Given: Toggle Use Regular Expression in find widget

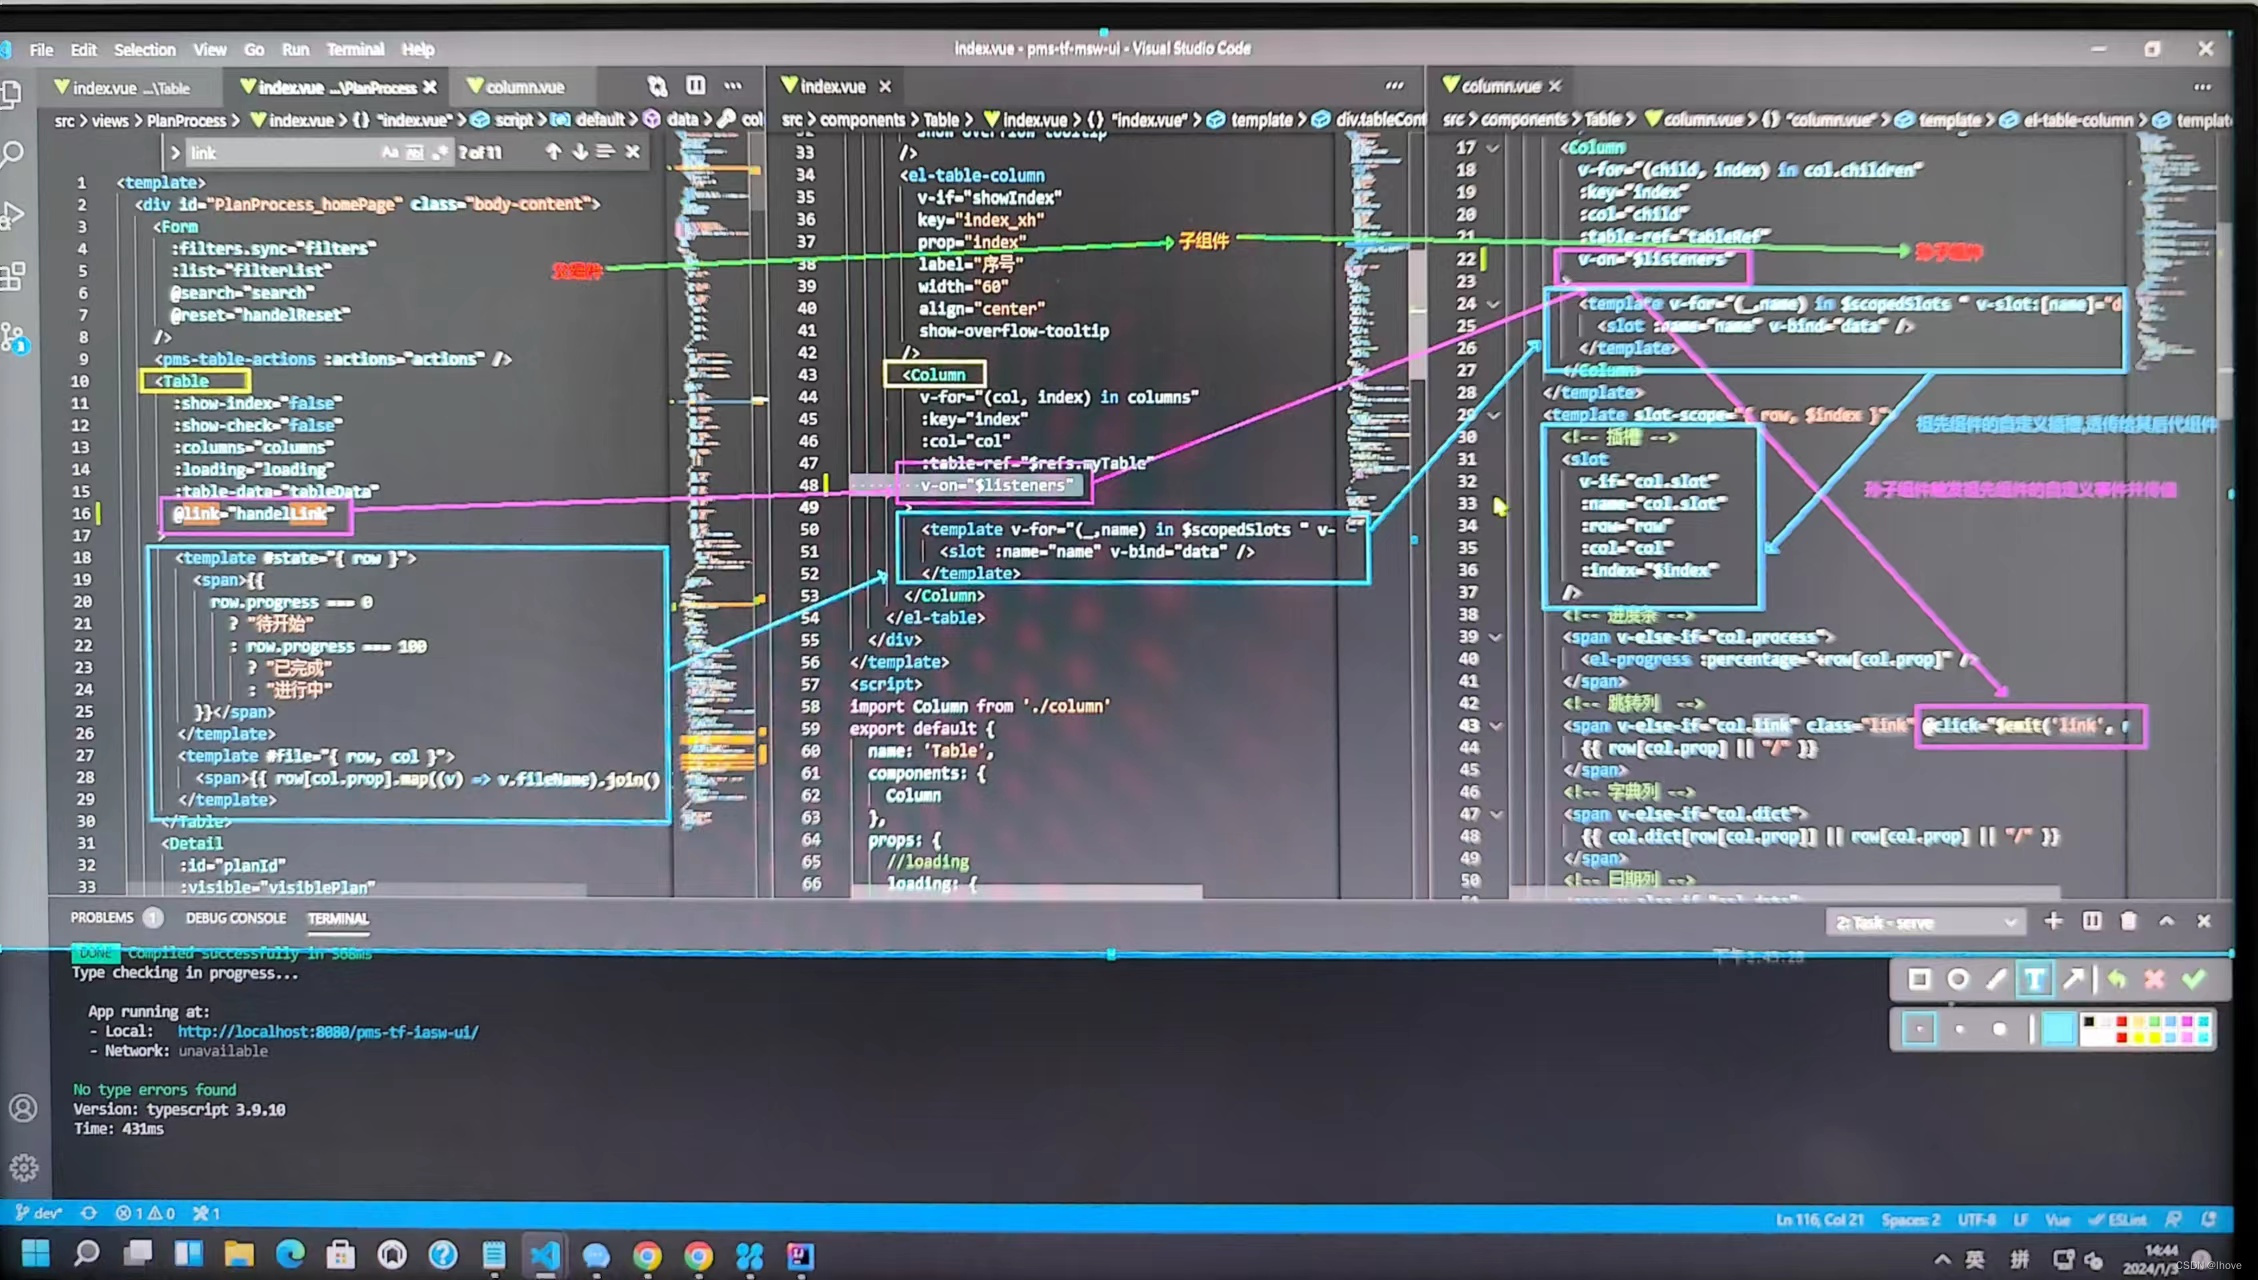Looking at the screenshot, I should coord(439,153).
